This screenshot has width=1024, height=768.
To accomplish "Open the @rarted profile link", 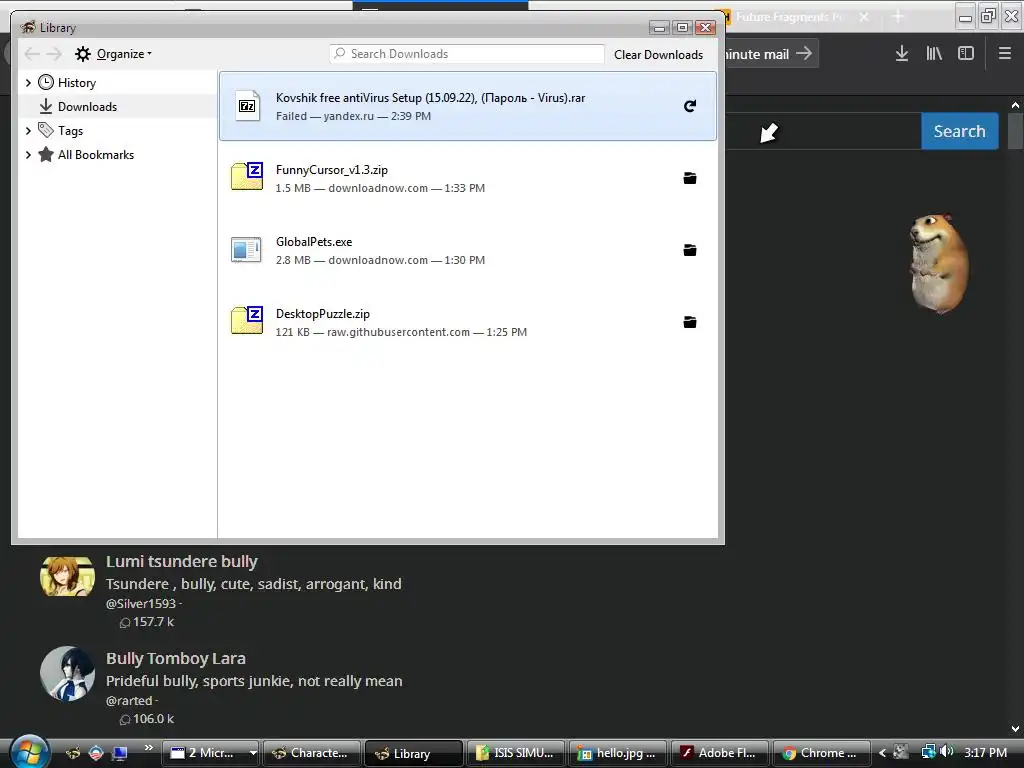I will (129, 701).
